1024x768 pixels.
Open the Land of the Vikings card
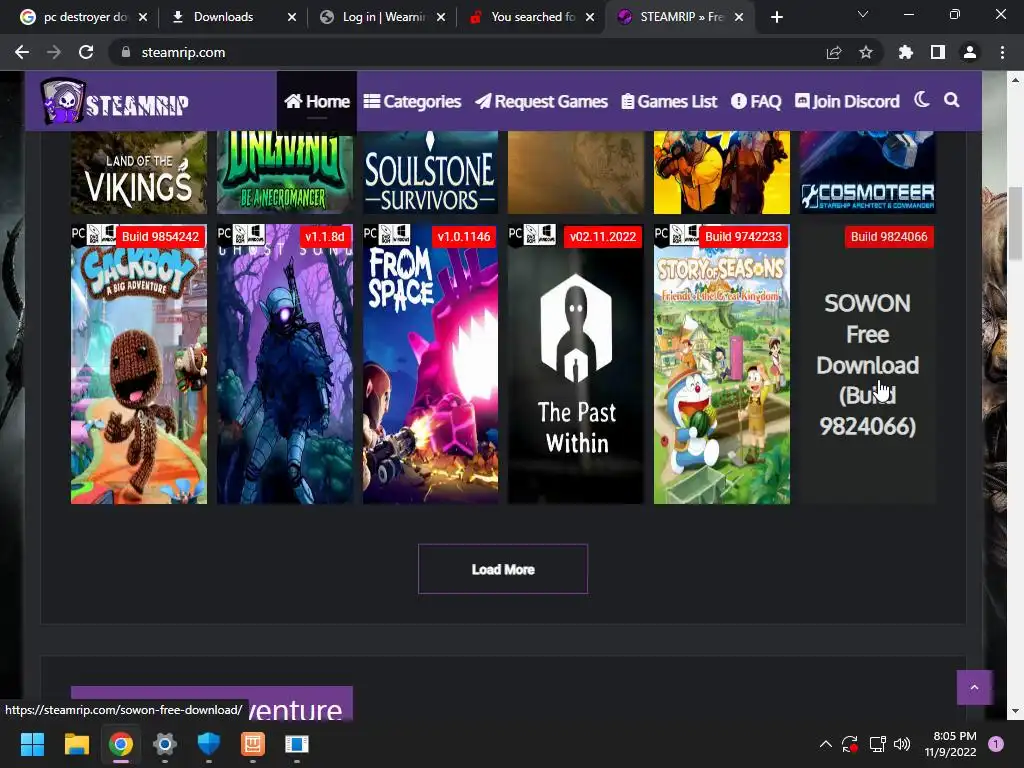139,172
